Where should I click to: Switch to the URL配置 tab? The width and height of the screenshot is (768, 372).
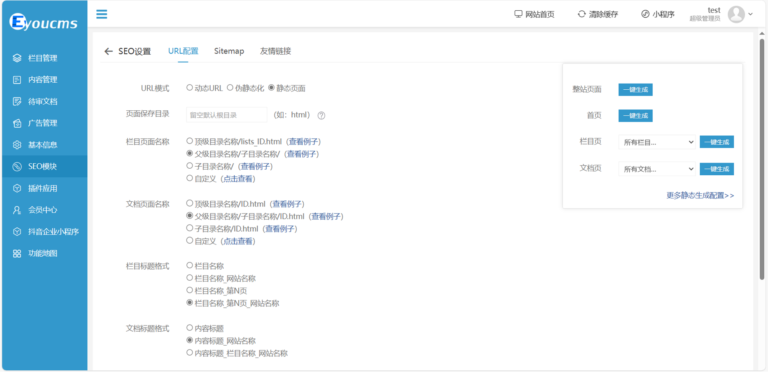tap(183, 51)
